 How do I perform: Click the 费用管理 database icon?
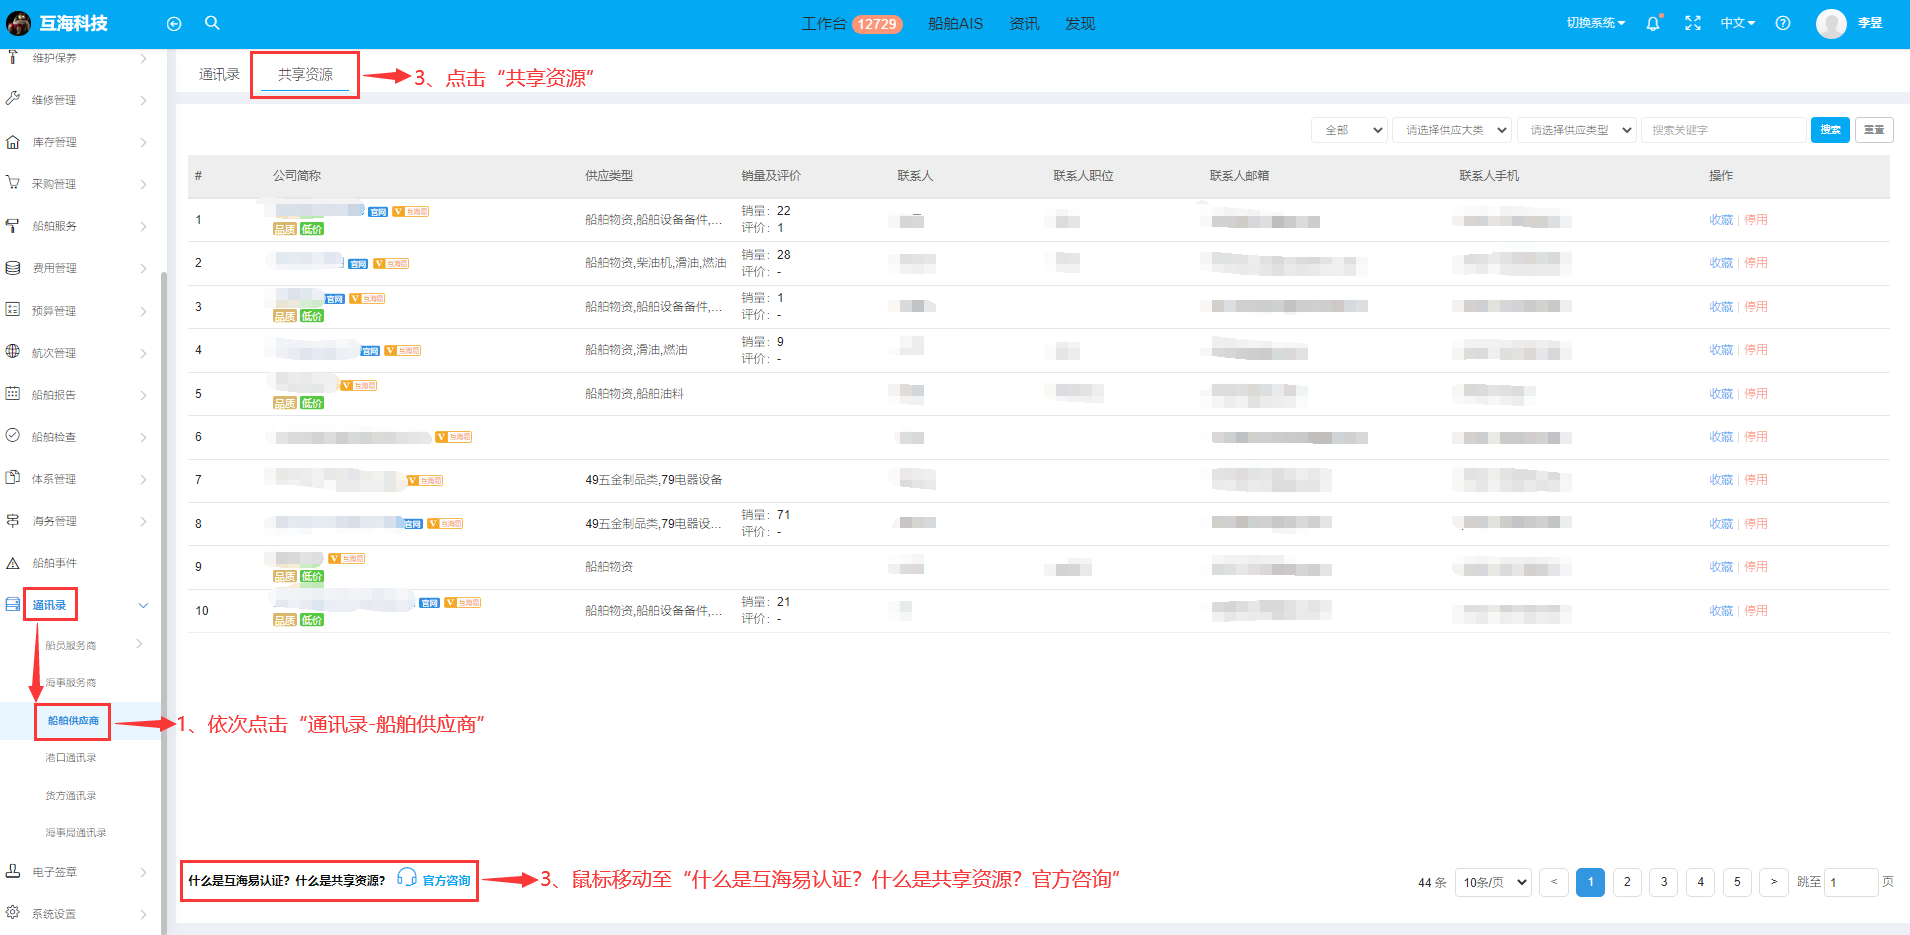point(13,268)
